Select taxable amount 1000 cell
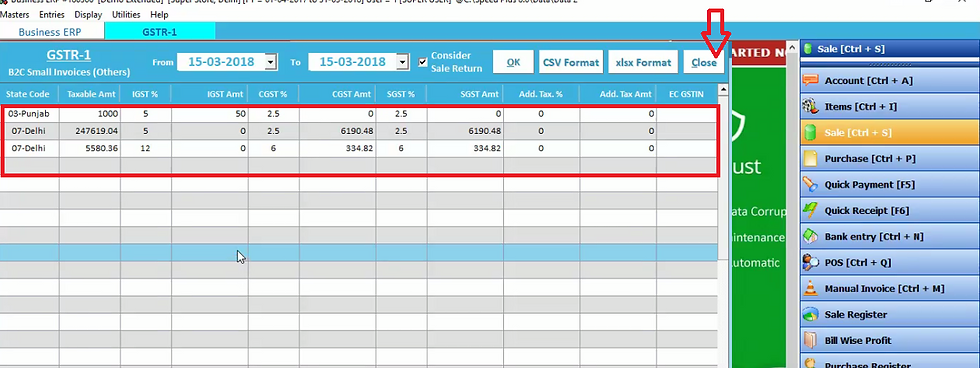 (90, 114)
